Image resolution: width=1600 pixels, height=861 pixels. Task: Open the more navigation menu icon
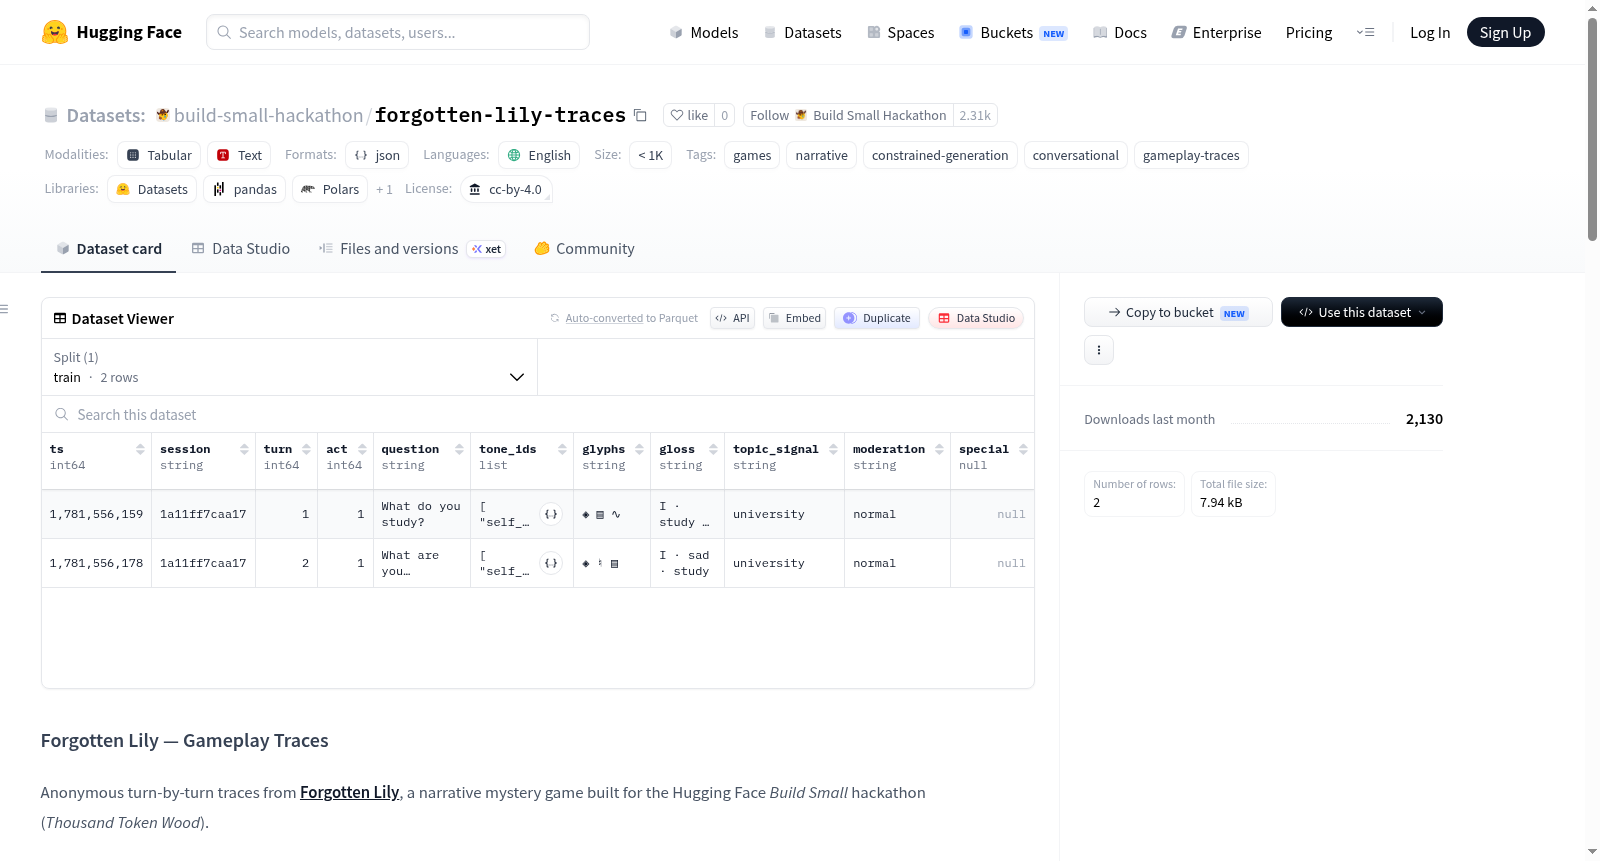pyautogui.click(x=1365, y=32)
